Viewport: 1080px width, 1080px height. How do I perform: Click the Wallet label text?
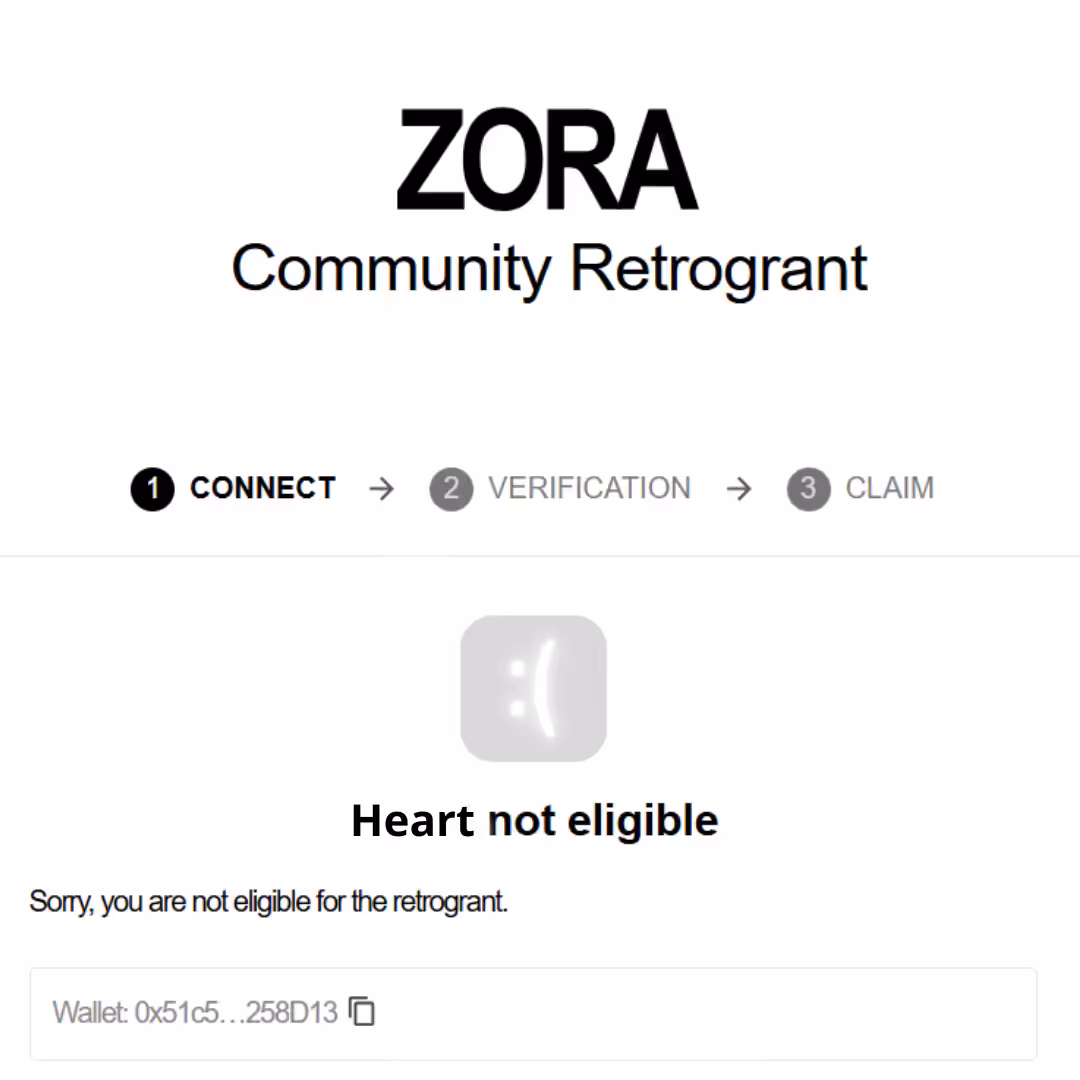90,1012
